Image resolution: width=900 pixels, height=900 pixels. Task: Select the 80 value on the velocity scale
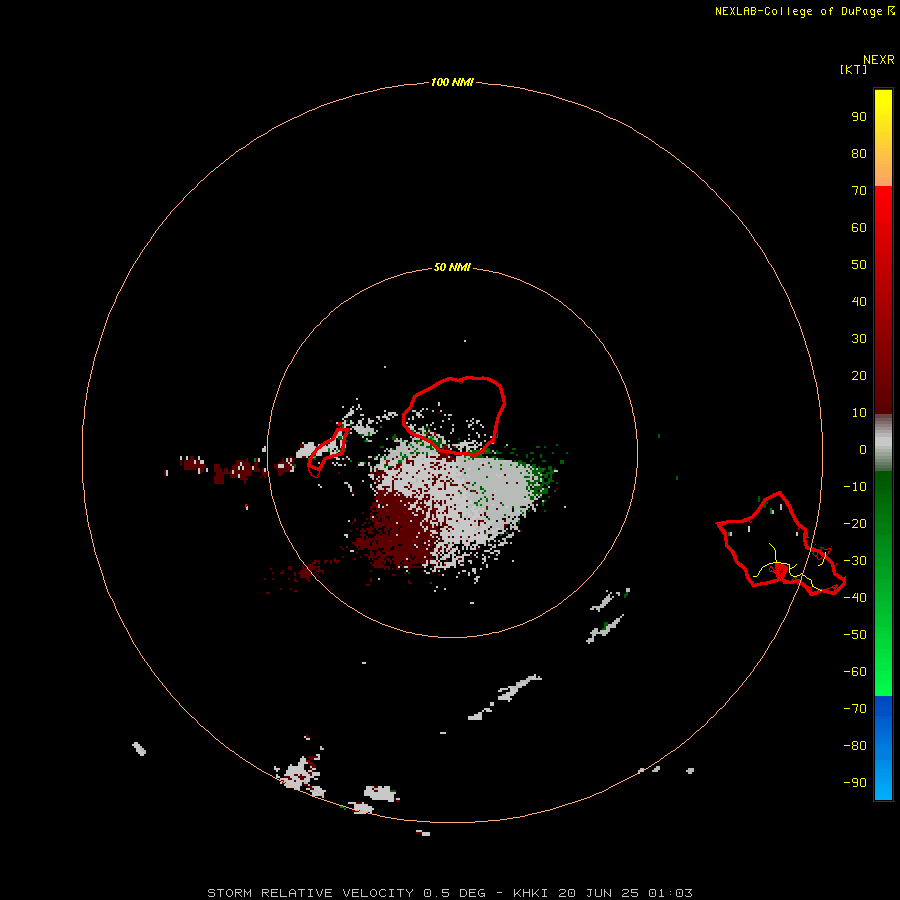[859, 153]
